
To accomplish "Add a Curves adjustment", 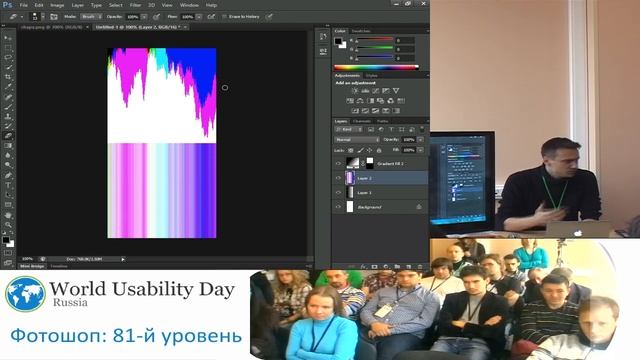I will click(x=376, y=91).
